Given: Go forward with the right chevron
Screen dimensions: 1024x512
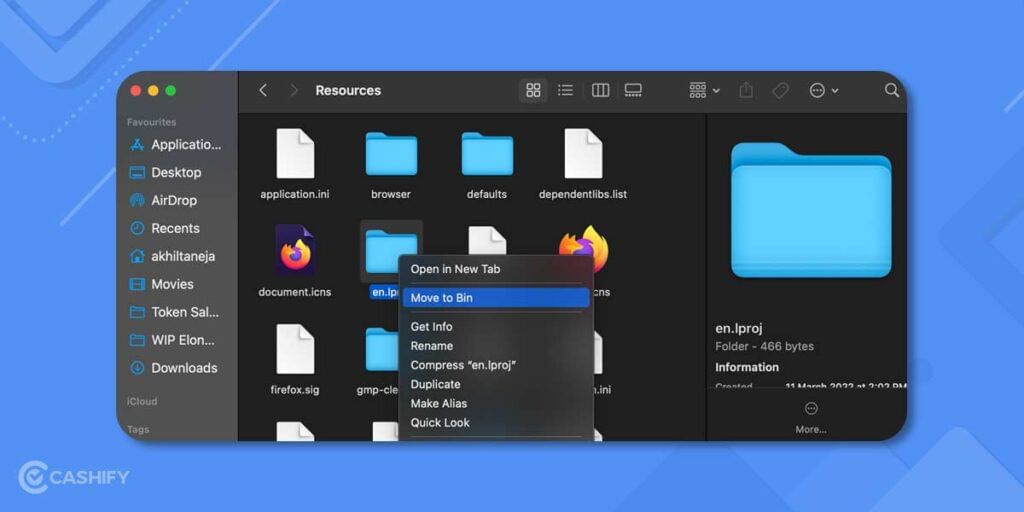Looking at the screenshot, I should pyautogui.click(x=294, y=91).
